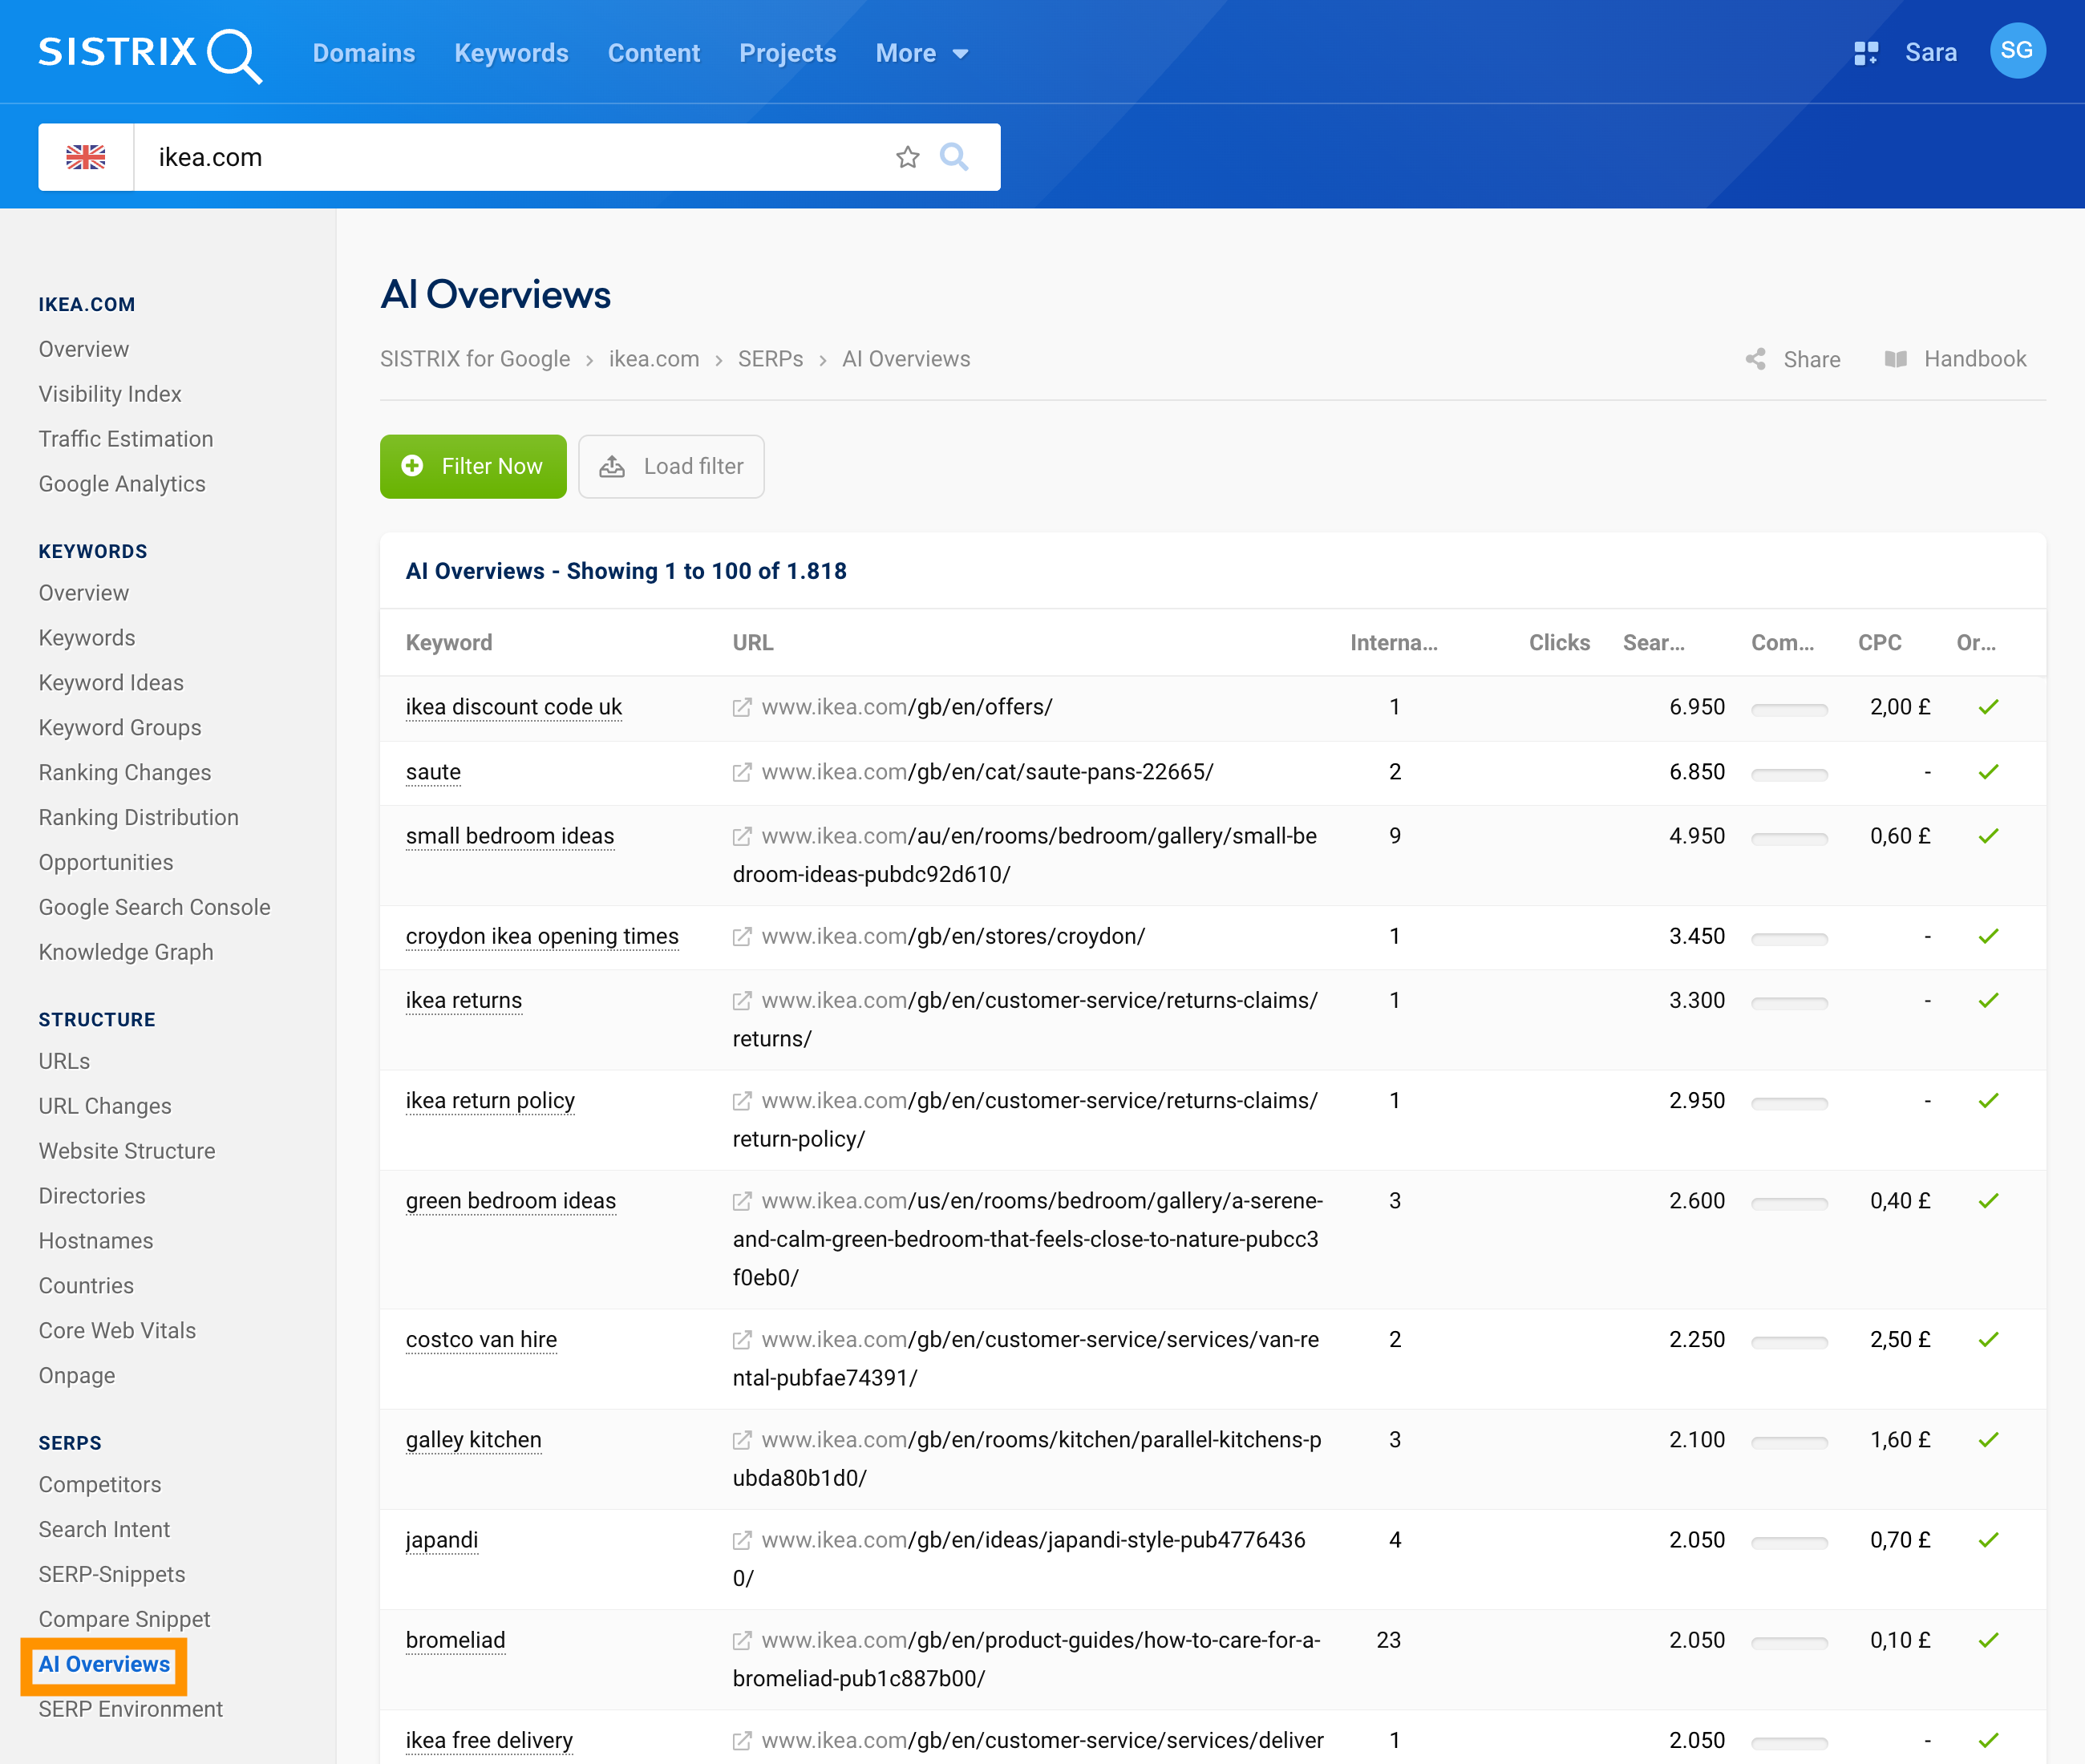Open external link for stores/croydon URL

click(742, 936)
